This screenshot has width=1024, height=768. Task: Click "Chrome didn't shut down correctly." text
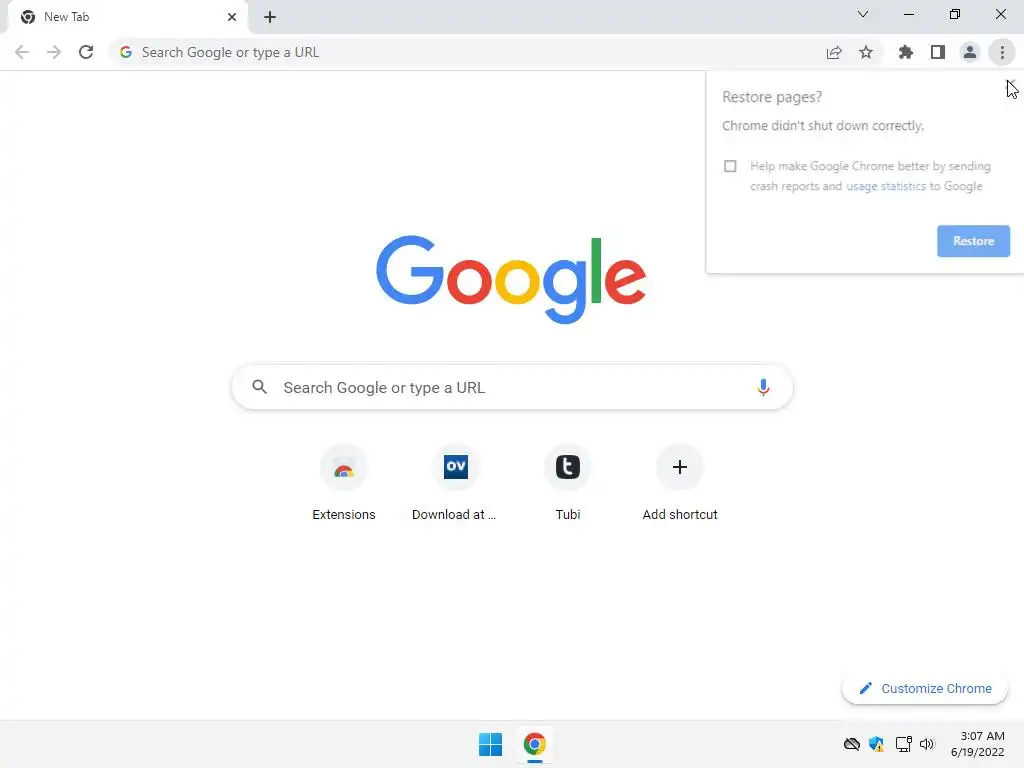(823, 126)
